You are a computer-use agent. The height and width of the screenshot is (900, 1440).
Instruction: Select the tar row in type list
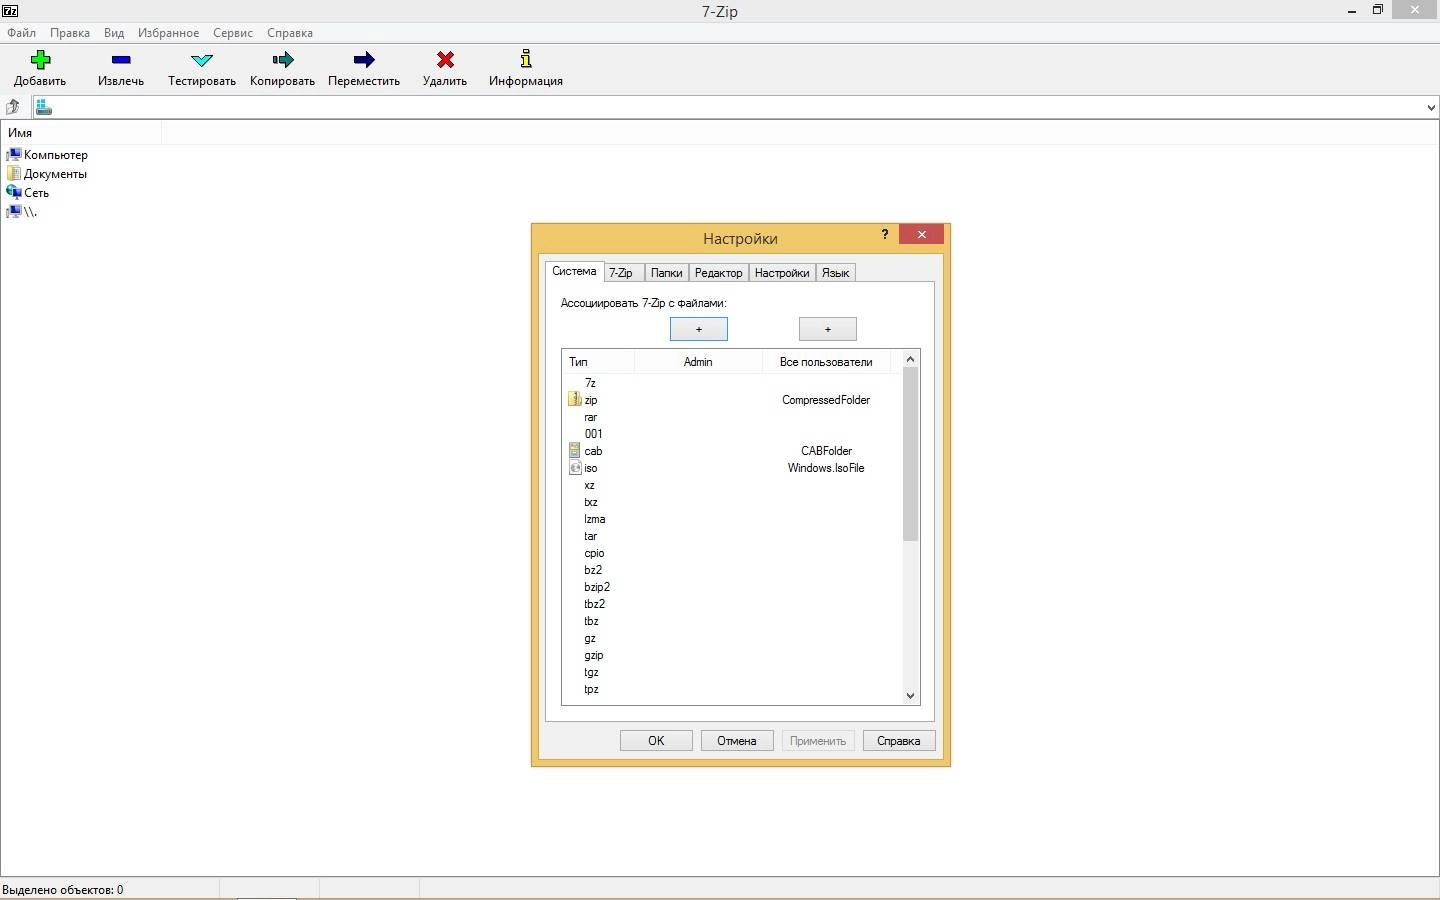click(x=731, y=536)
